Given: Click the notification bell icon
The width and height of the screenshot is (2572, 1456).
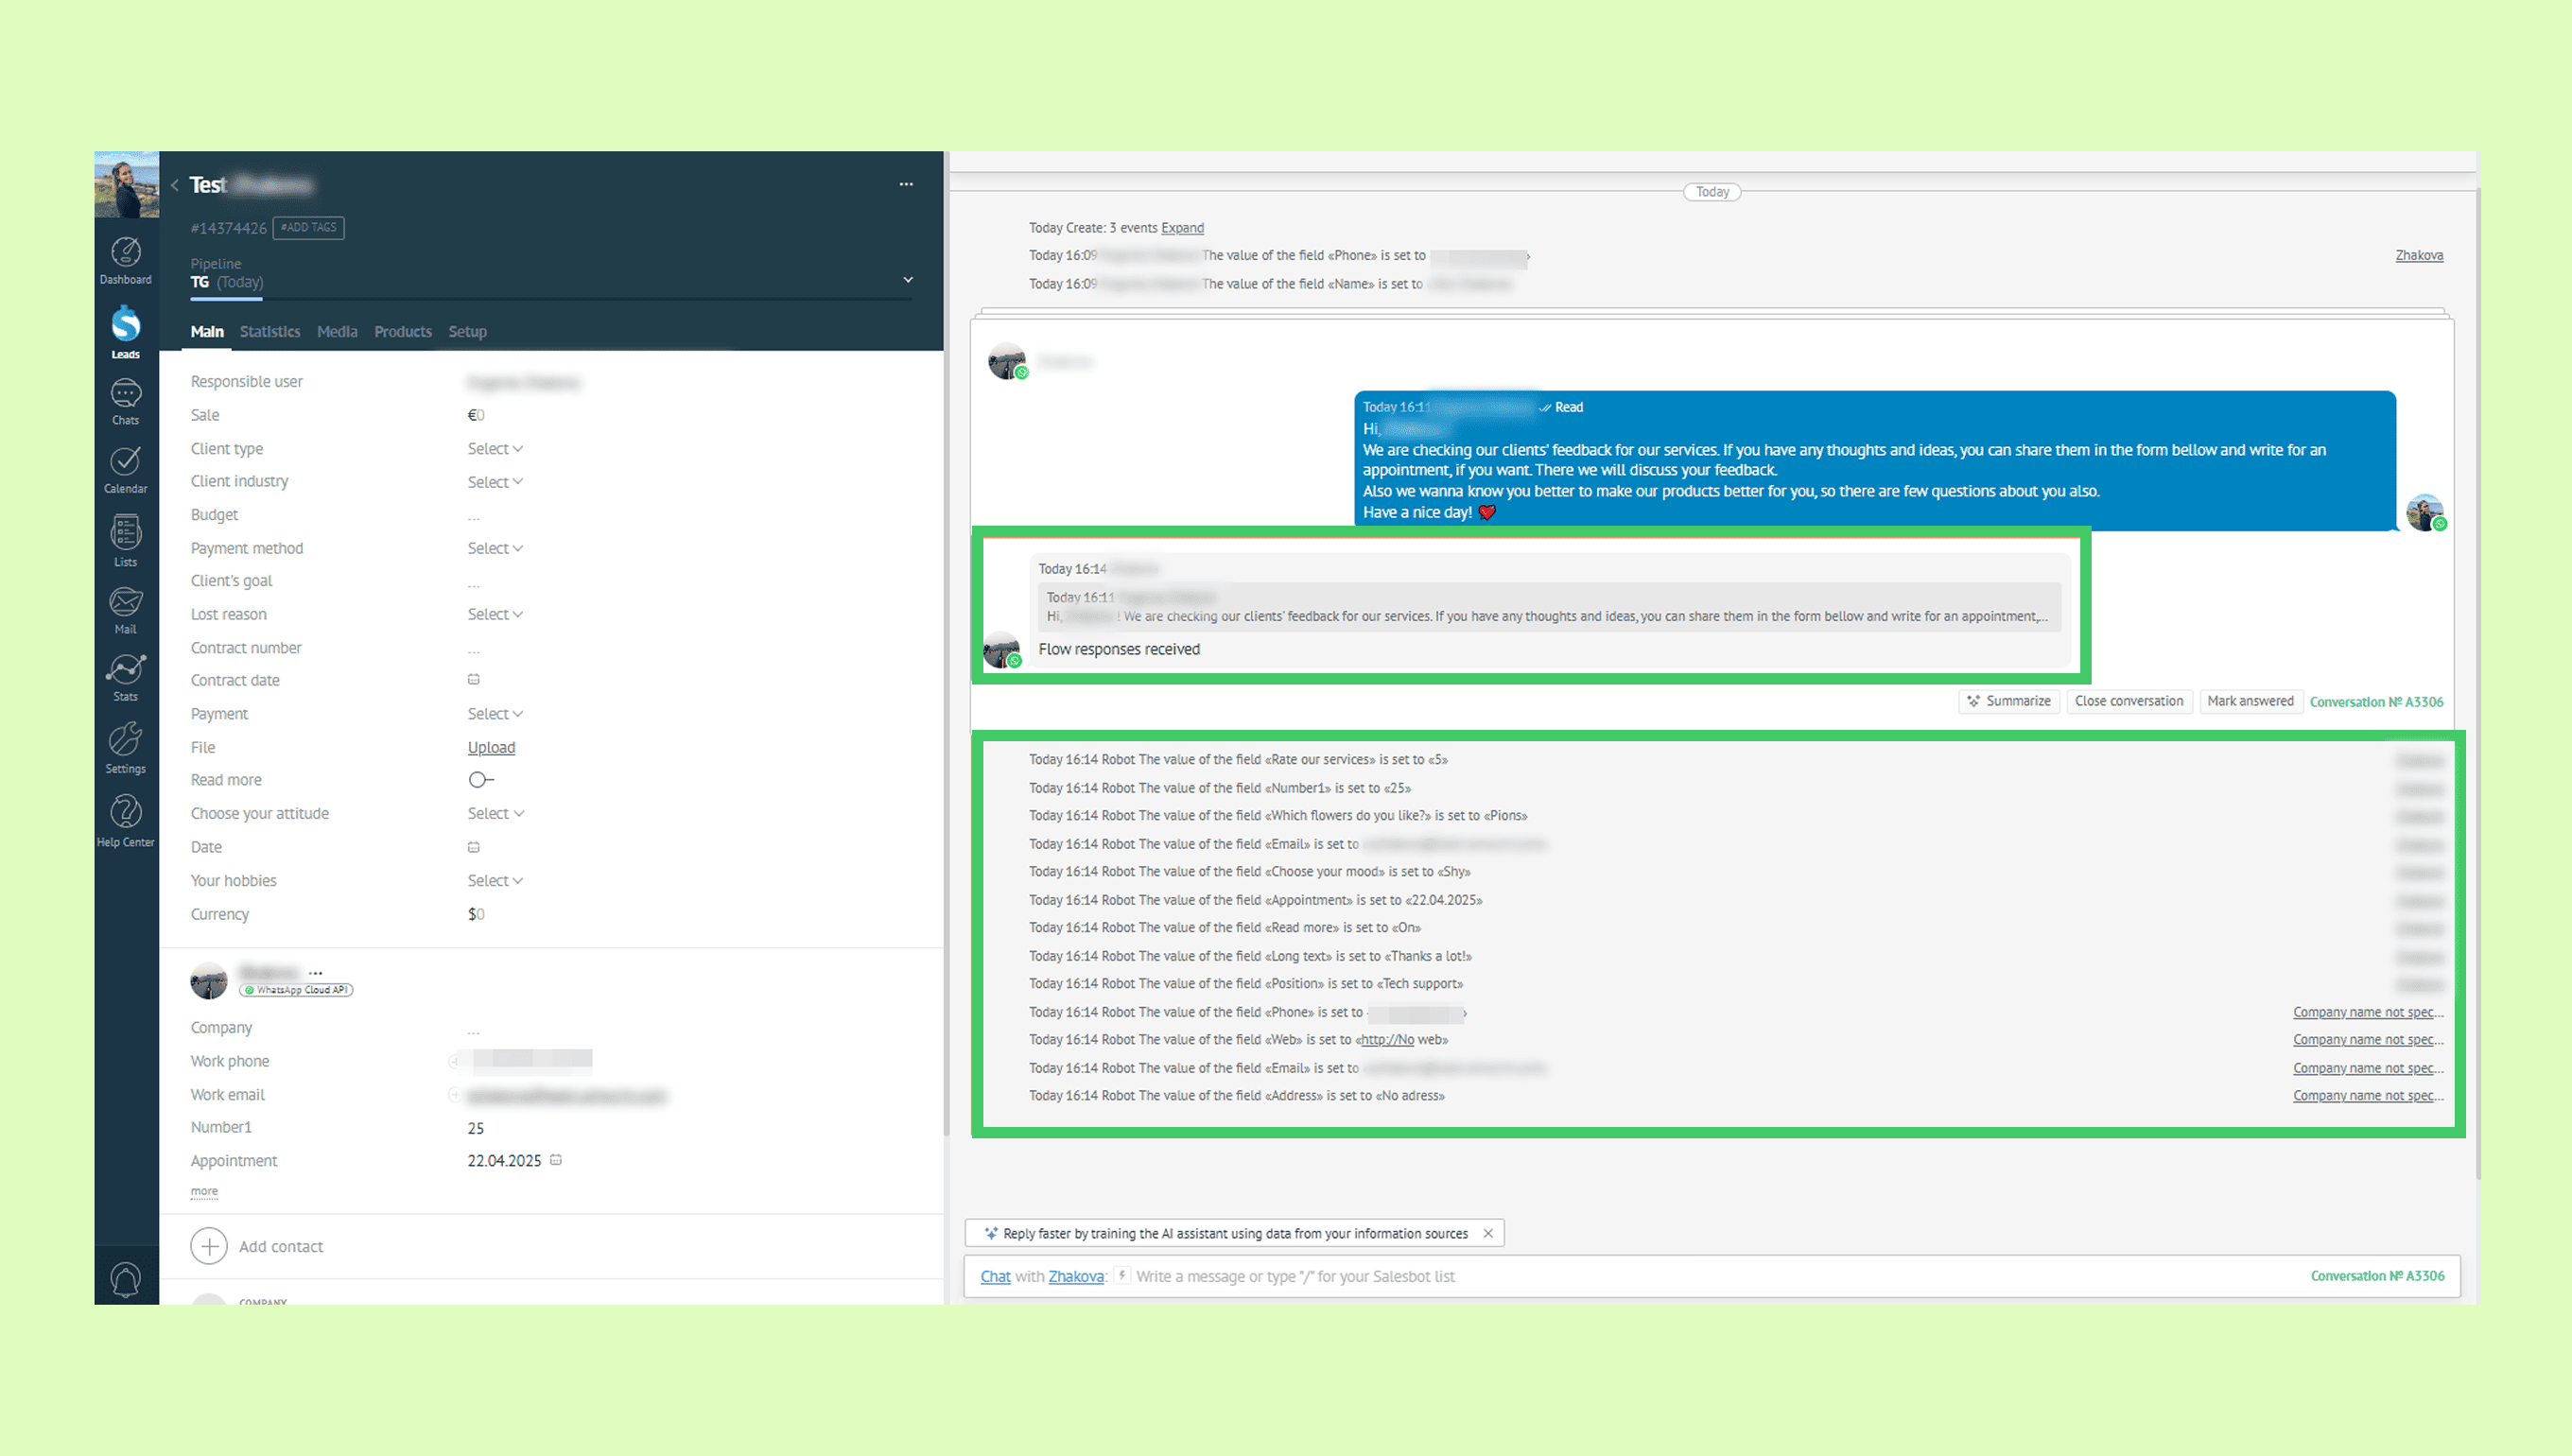Looking at the screenshot, I should point(125,1279).
